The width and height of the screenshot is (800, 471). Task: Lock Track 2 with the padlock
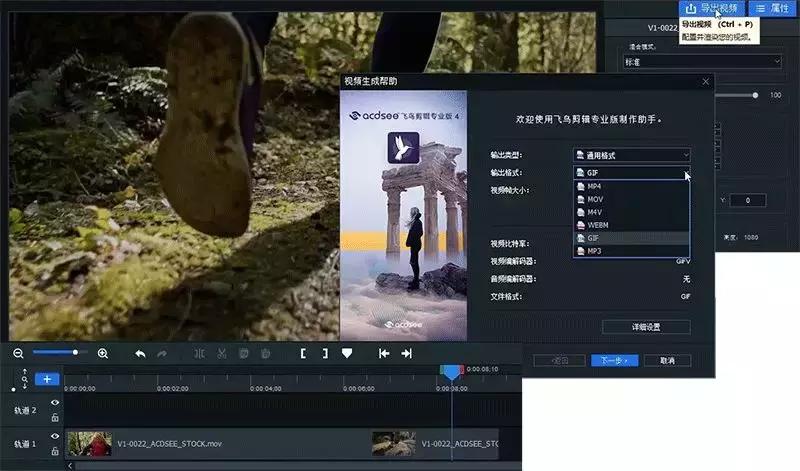55,418
